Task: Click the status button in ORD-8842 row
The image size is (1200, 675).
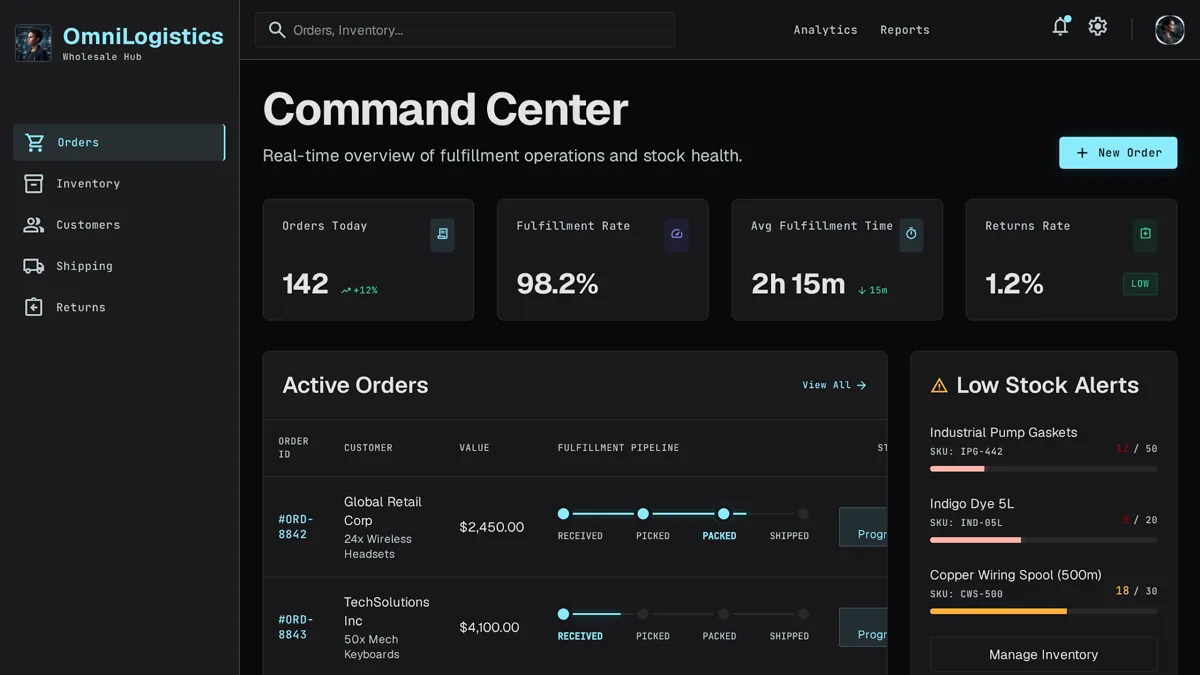Action: (863, 527)
